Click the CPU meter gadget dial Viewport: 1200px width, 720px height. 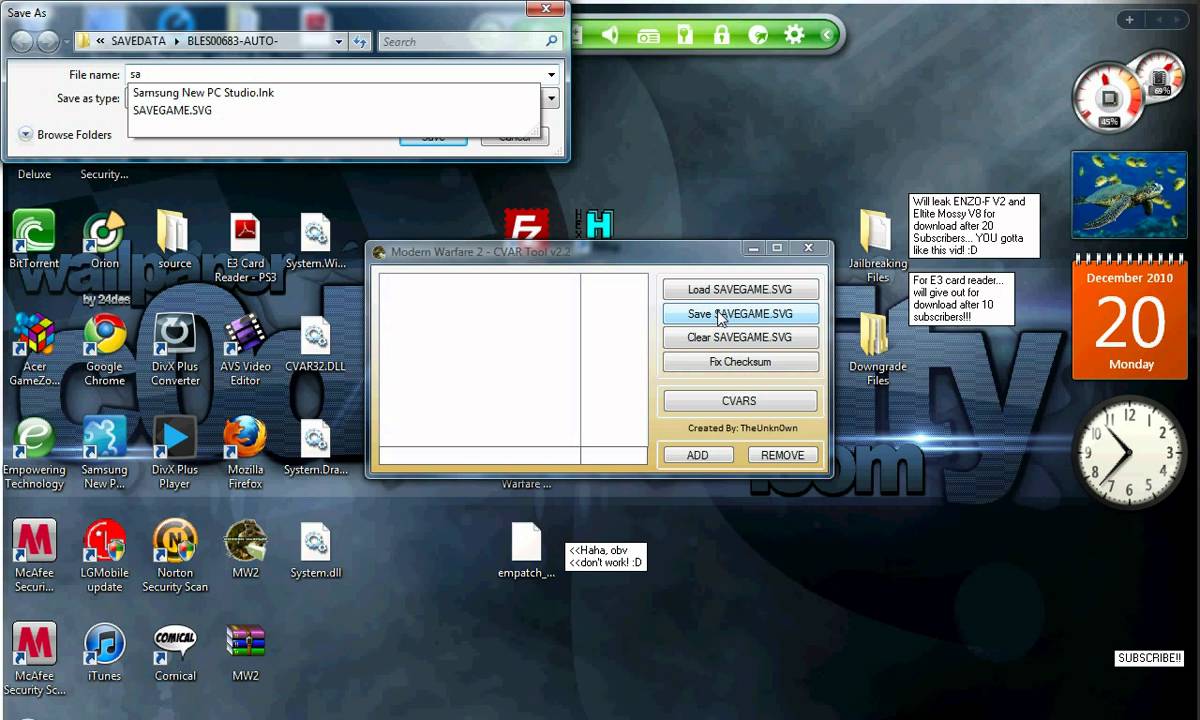tap(1109, 98)
